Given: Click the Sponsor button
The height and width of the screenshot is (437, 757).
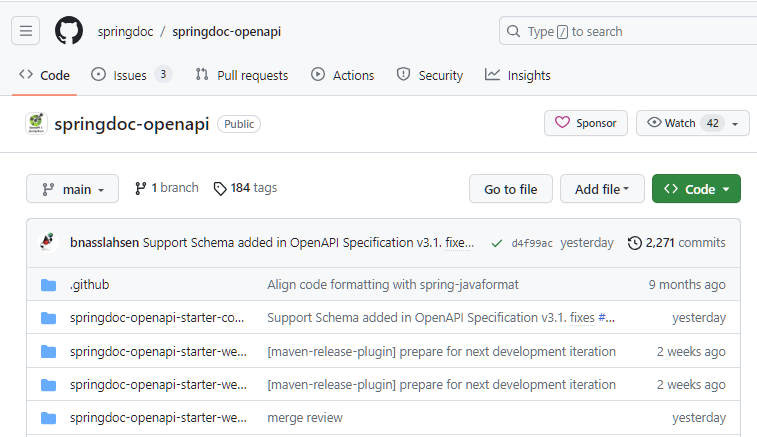Looking at the screenshot, I should point(586,123).
